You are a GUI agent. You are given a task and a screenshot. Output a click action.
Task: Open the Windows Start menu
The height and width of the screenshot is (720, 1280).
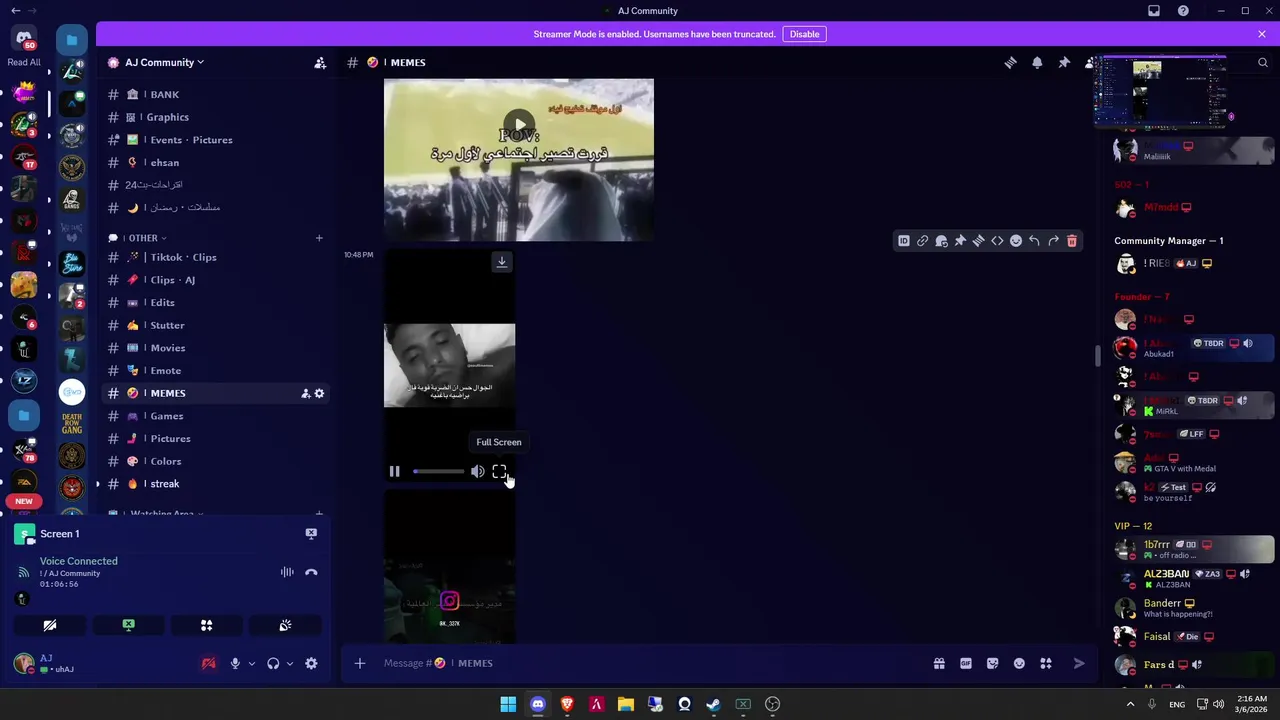[x=508, y=704]
